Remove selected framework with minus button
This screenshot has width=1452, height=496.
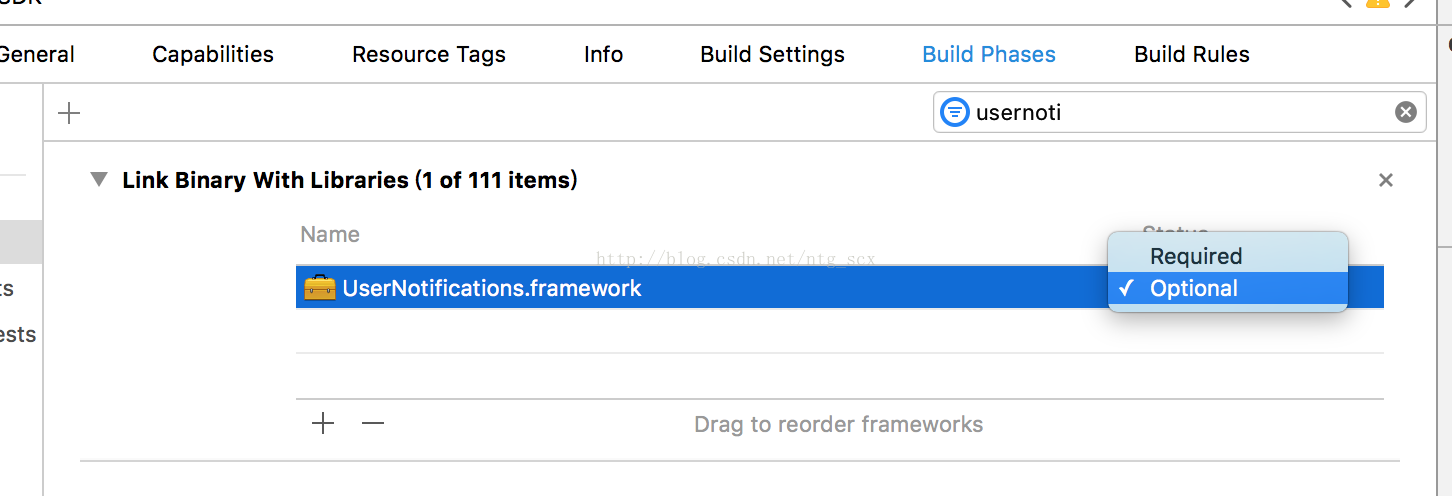[x=373, y=424]
